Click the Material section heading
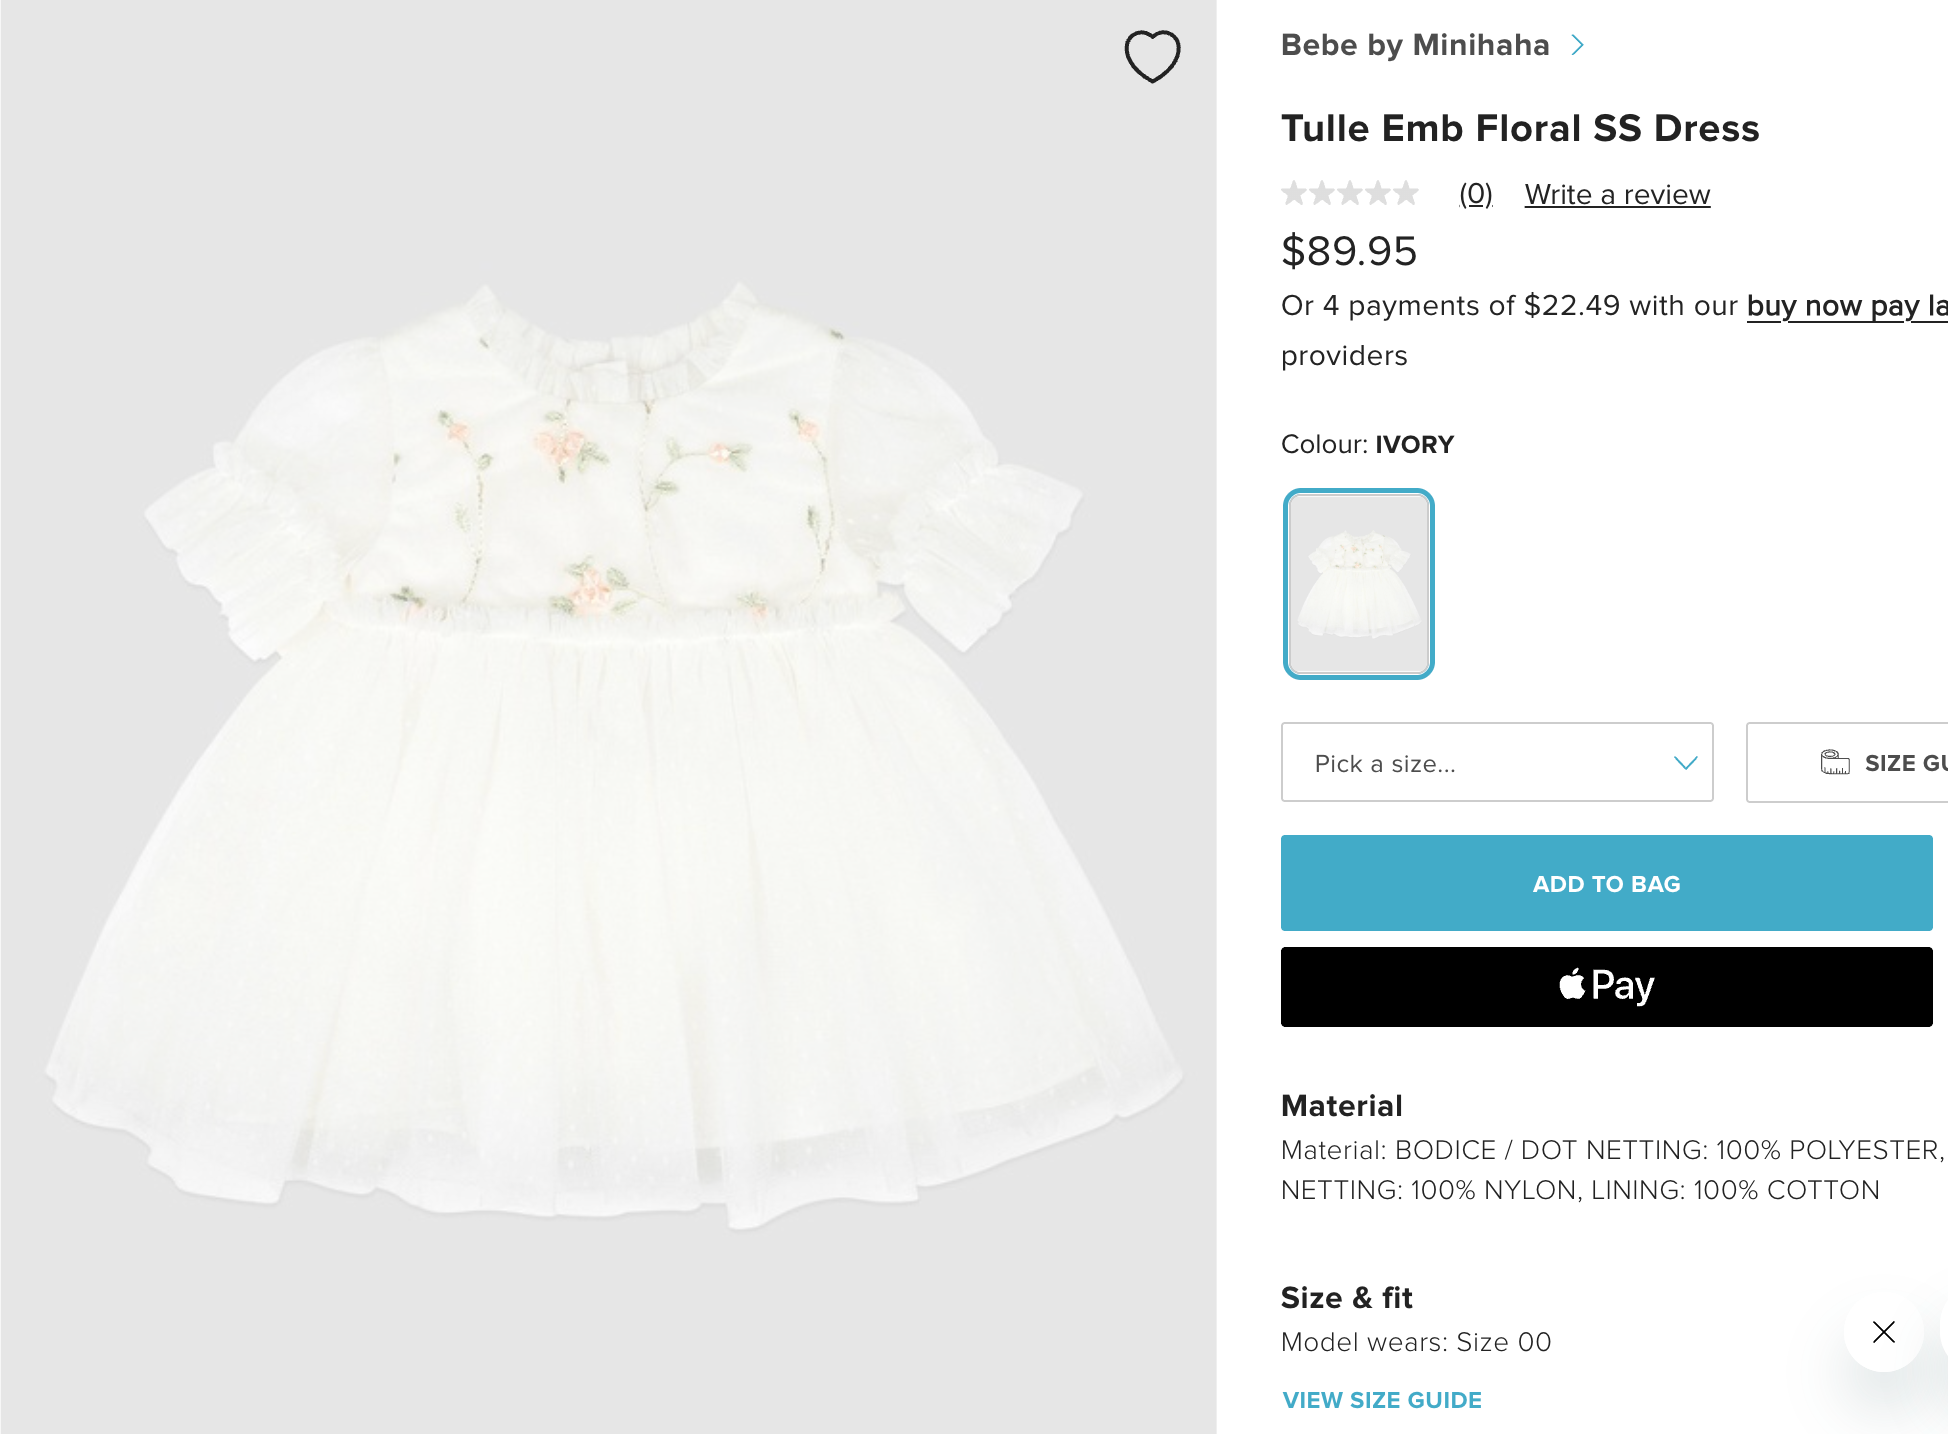 point(1341,1106)
